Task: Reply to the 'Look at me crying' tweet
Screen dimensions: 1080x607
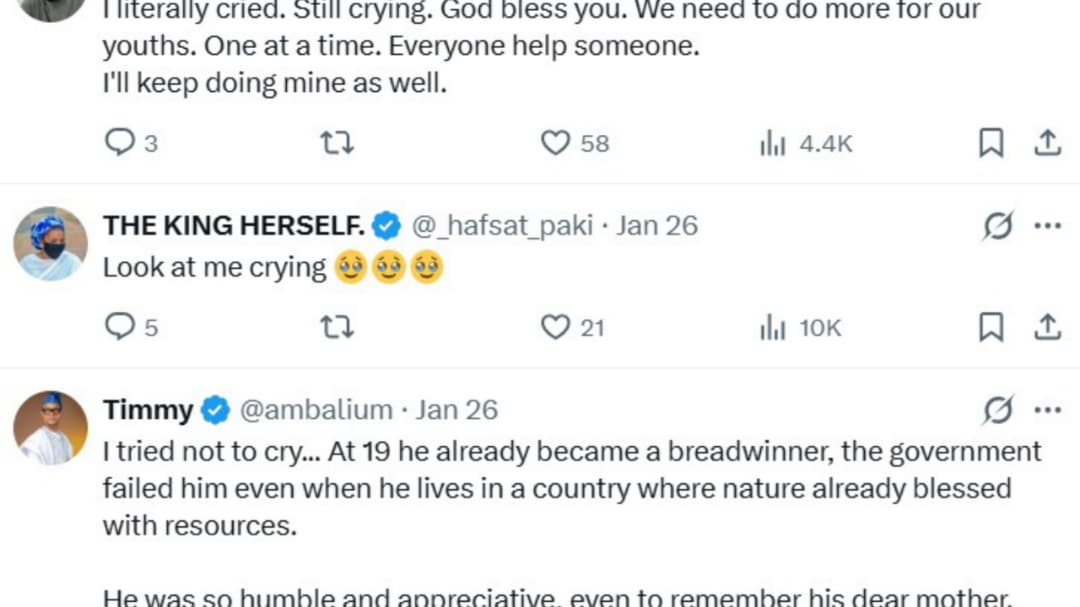Action: (120, 326)
